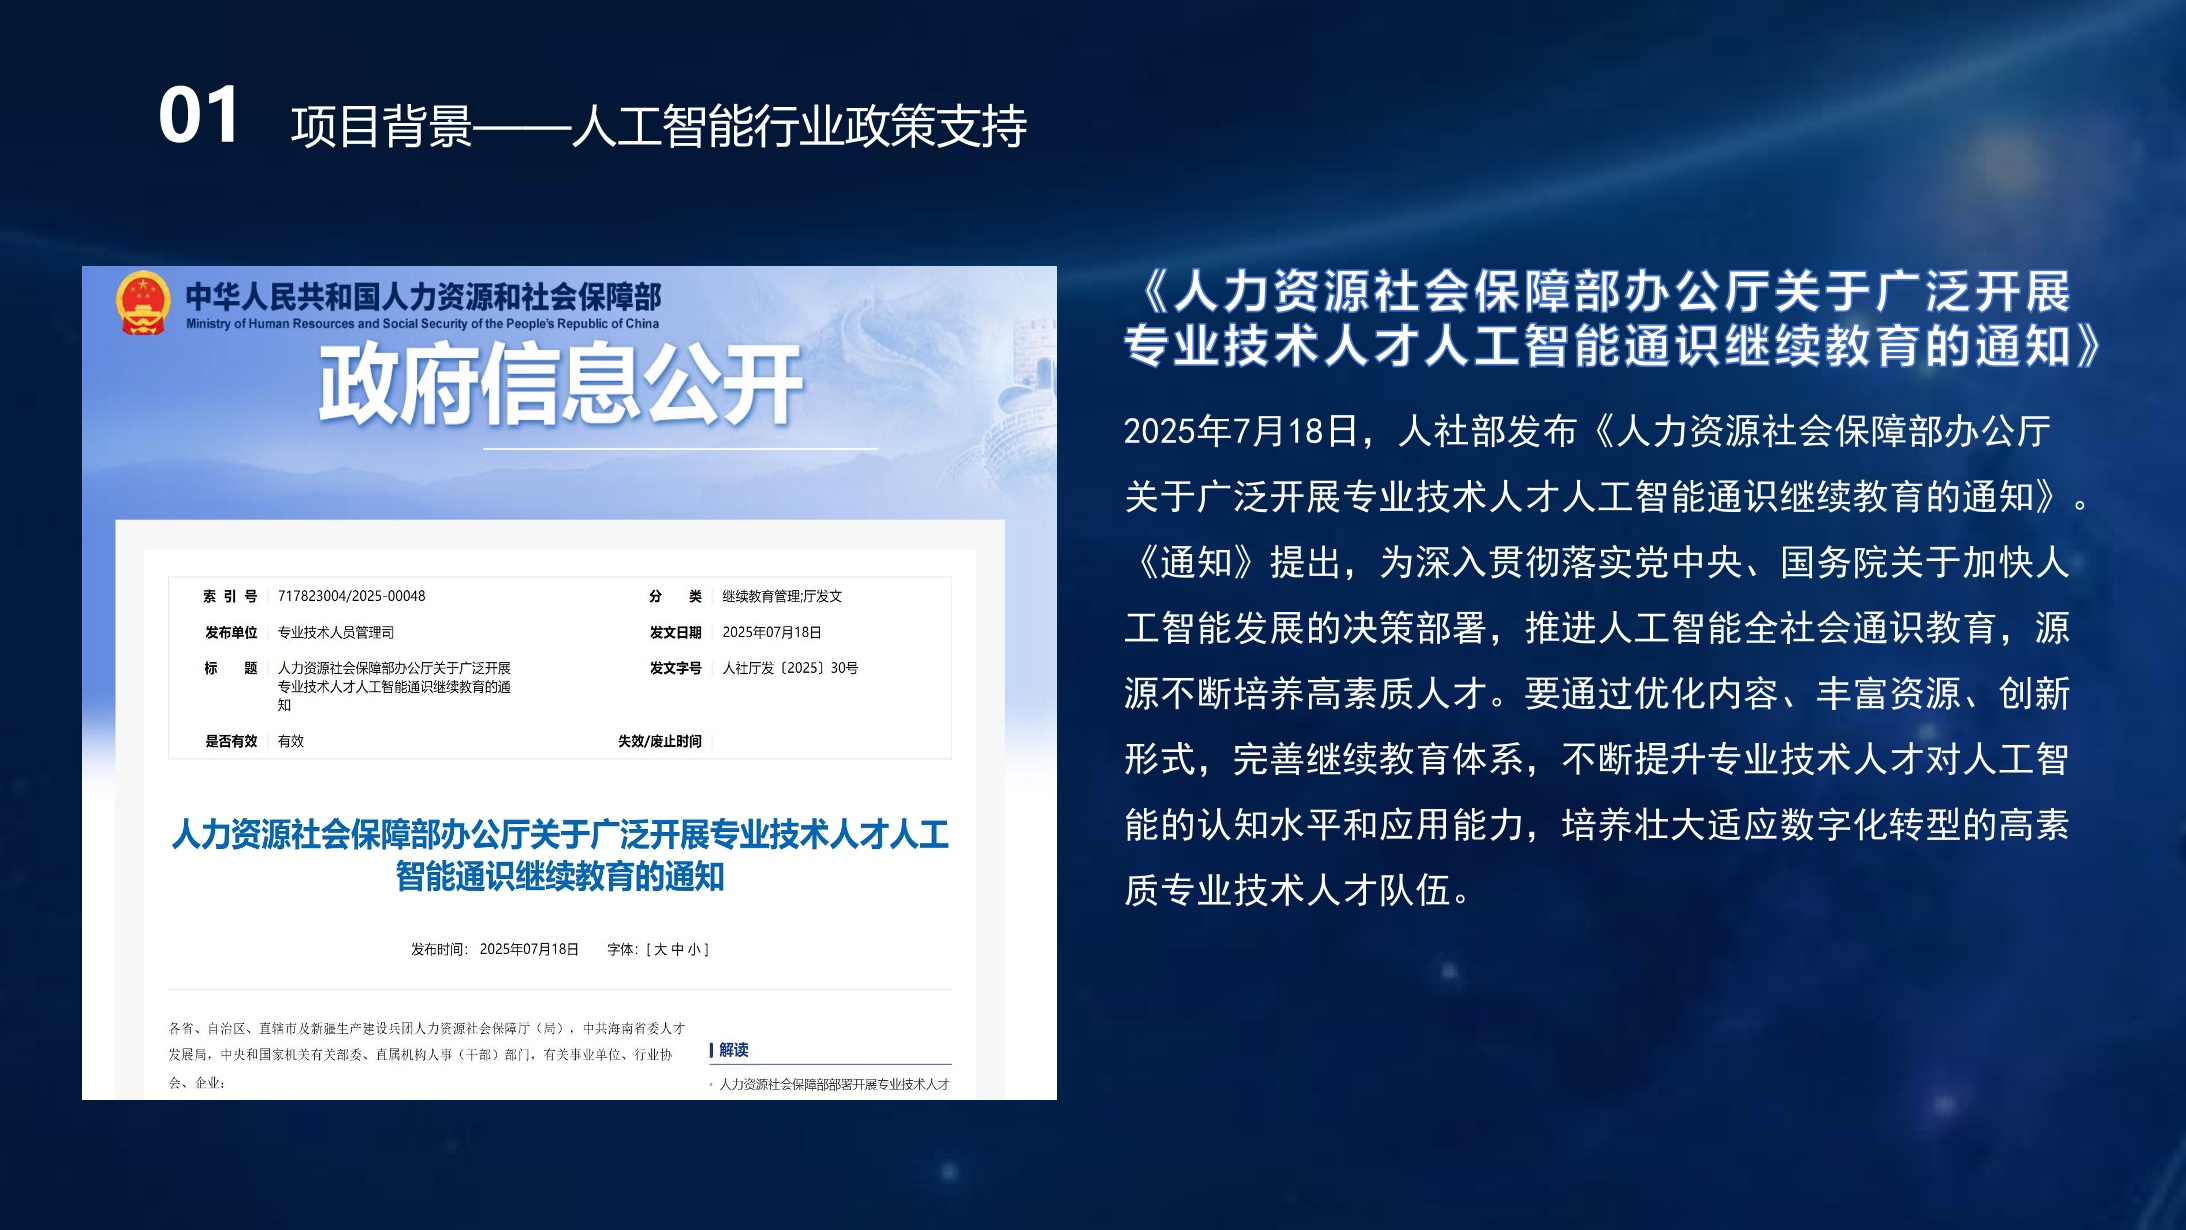This screenshot has height=1230, width=2186.
Task: Click the blue bar icon beside 解读
Action: [711, 1050]
